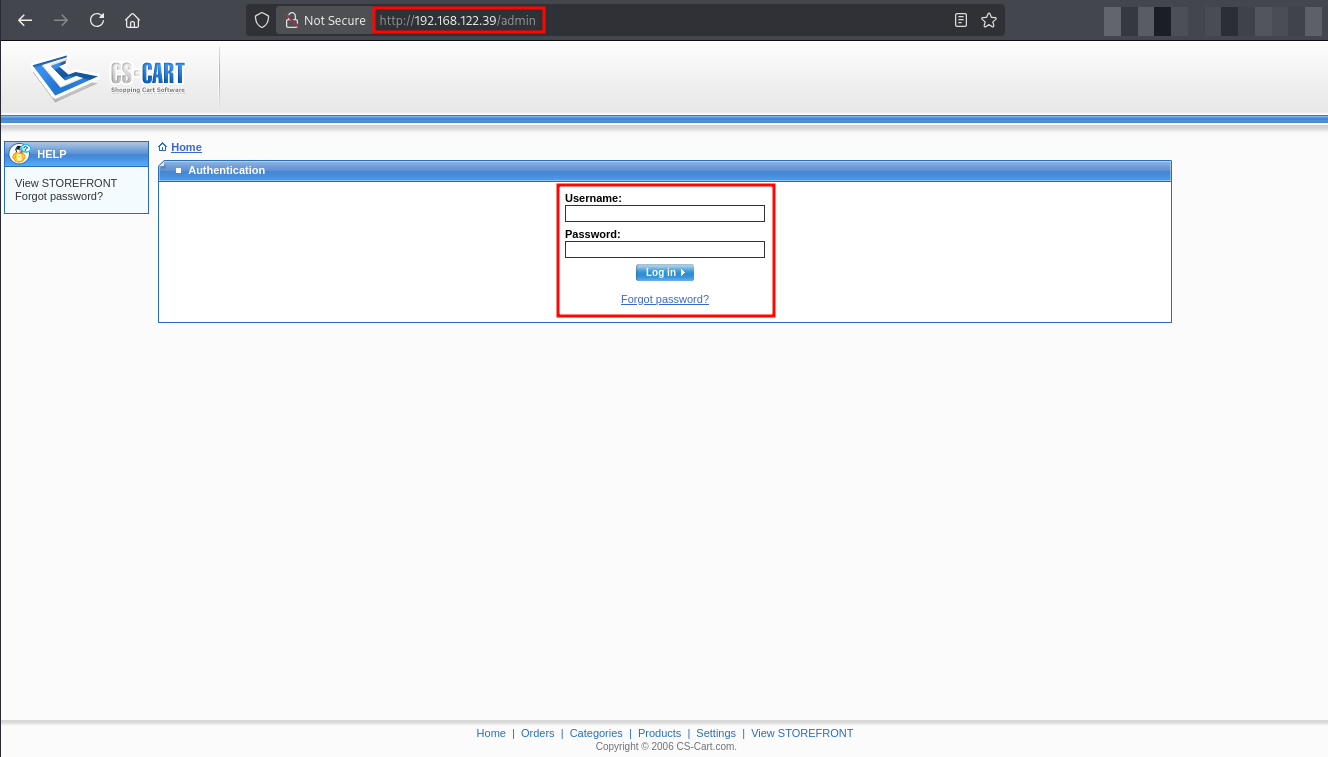Click the shield tracking protection icon
Screen dimensions: 1328x757
point(261,20)
